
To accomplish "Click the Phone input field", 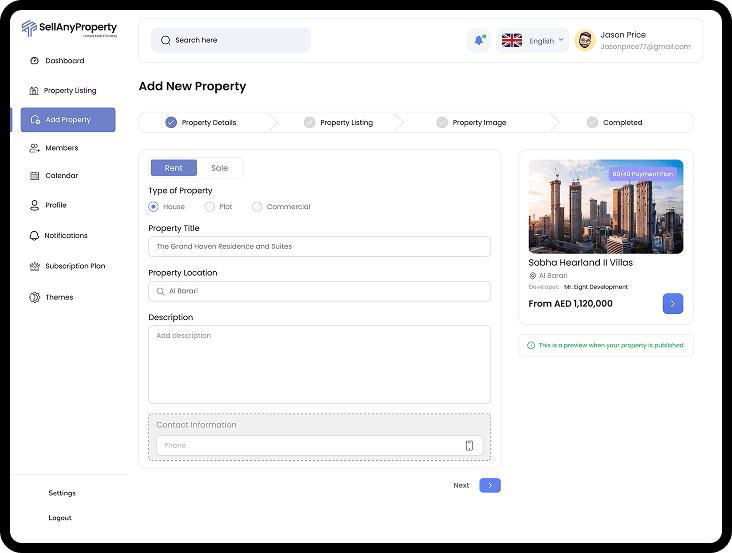I will tap(319, 446).
